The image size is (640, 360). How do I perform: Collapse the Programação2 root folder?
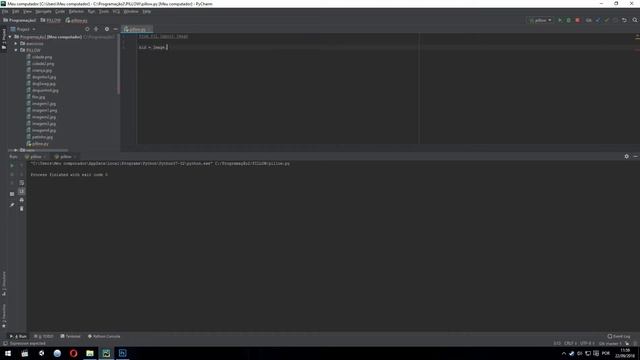[10, 37]
